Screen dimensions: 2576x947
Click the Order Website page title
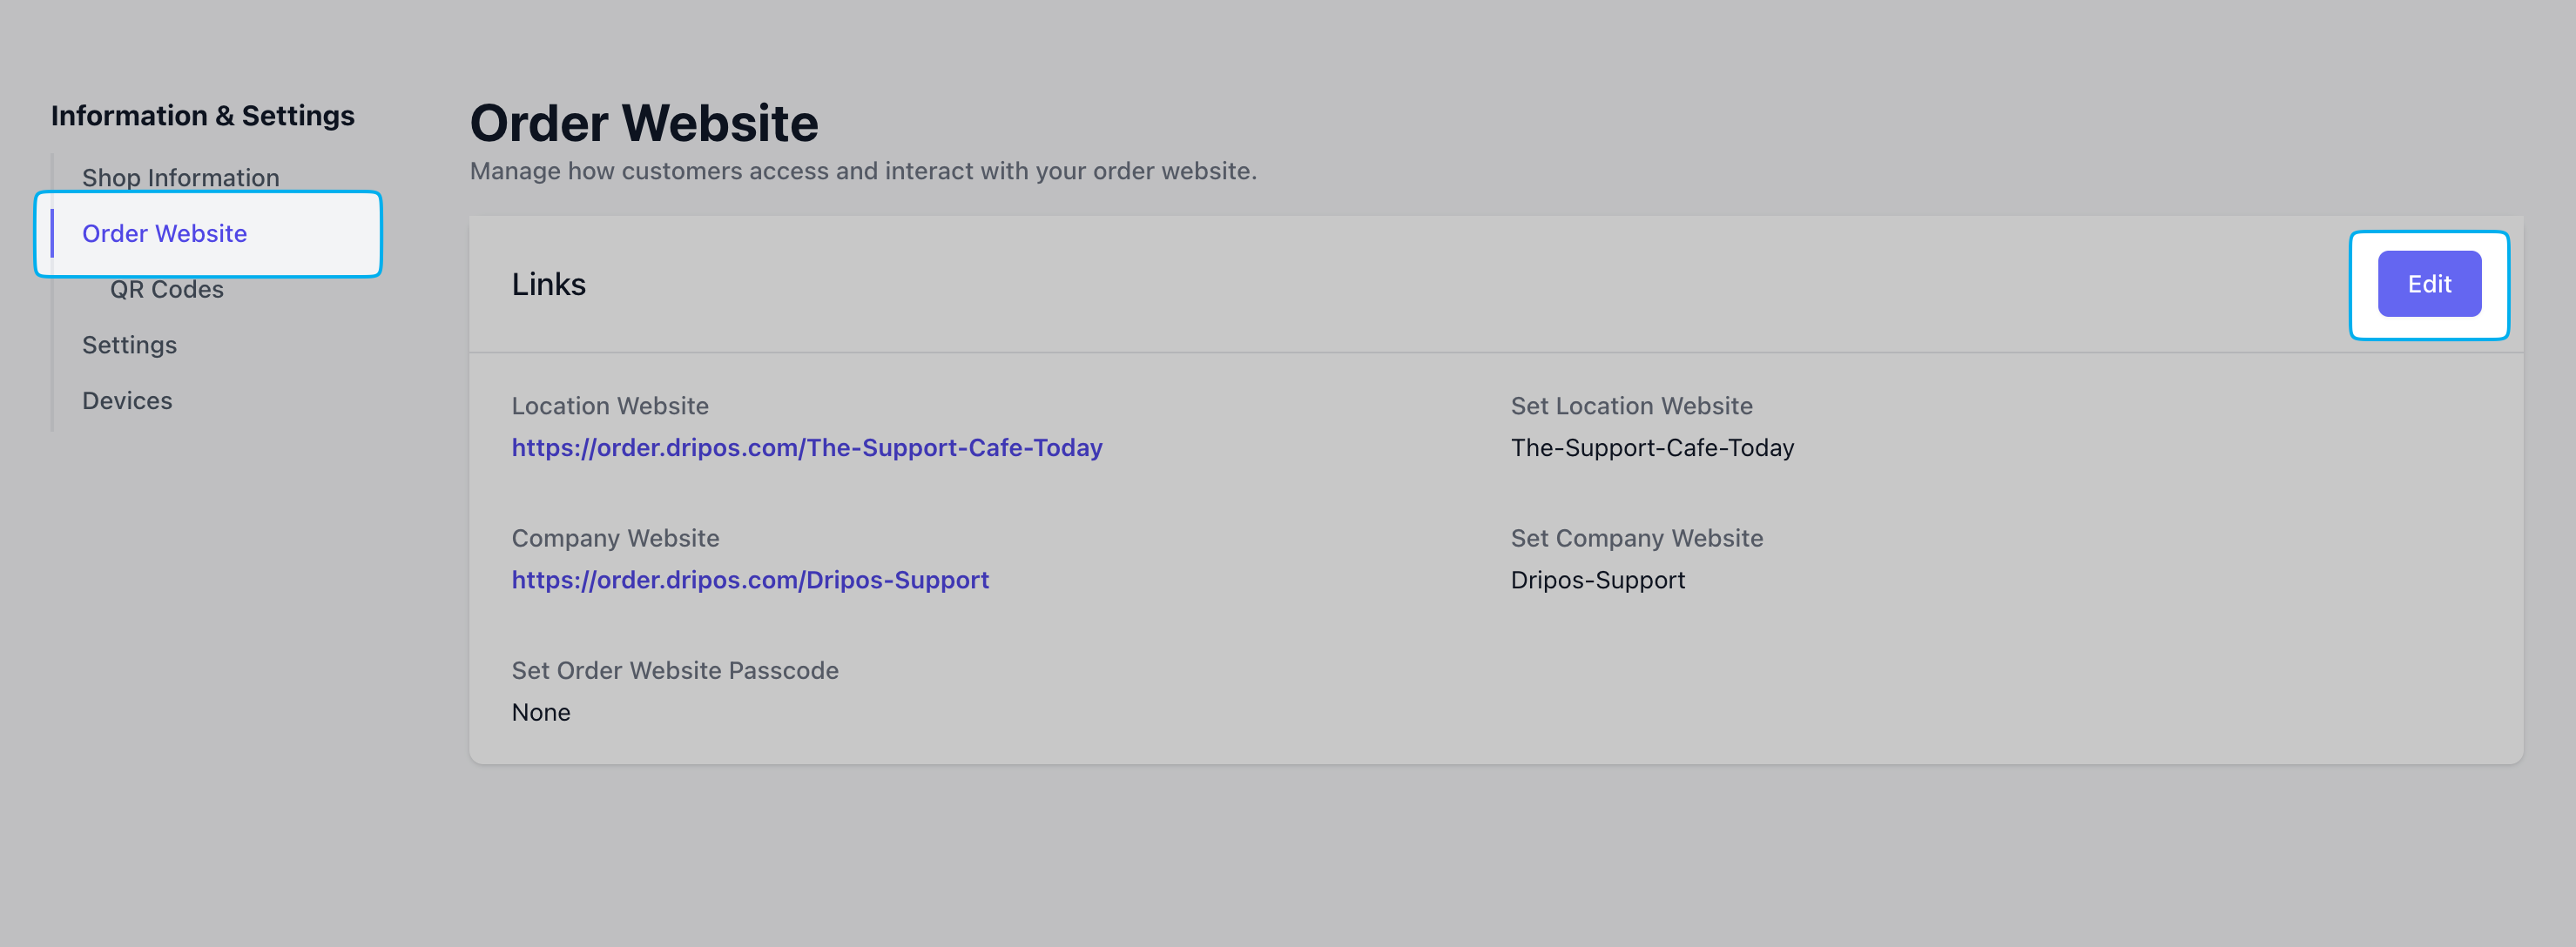(x=643, y=123)
